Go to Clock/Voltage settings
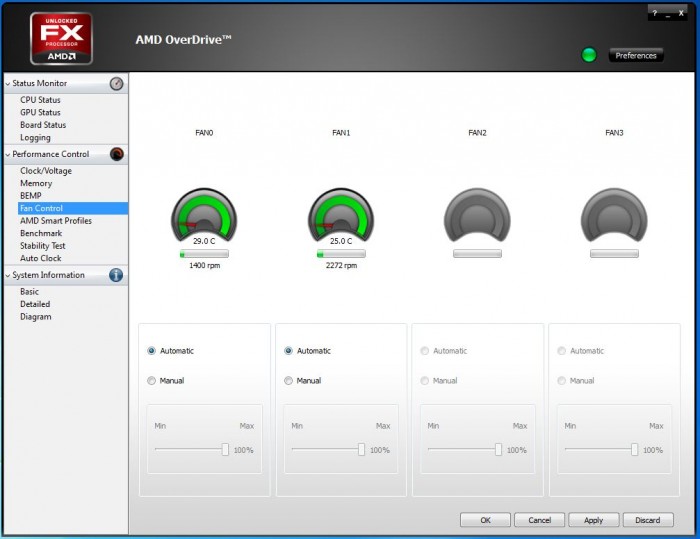The image size is (700, 539). click(x=46, y=171)
